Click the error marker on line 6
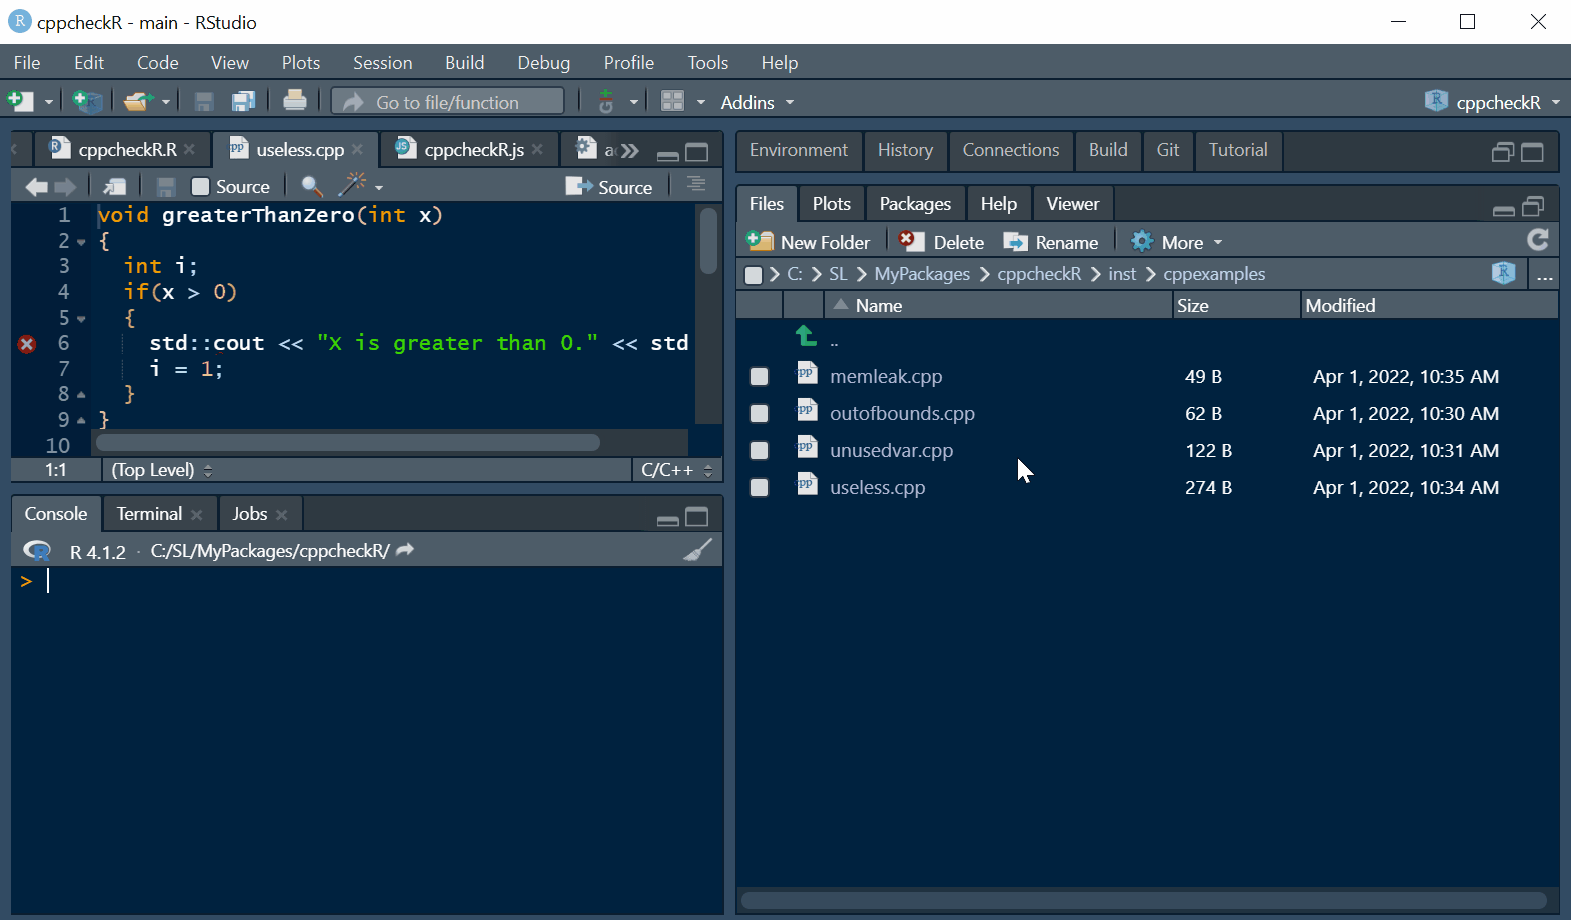The width and height of the screenshot is (1571, 920). [x=27, y=344]
